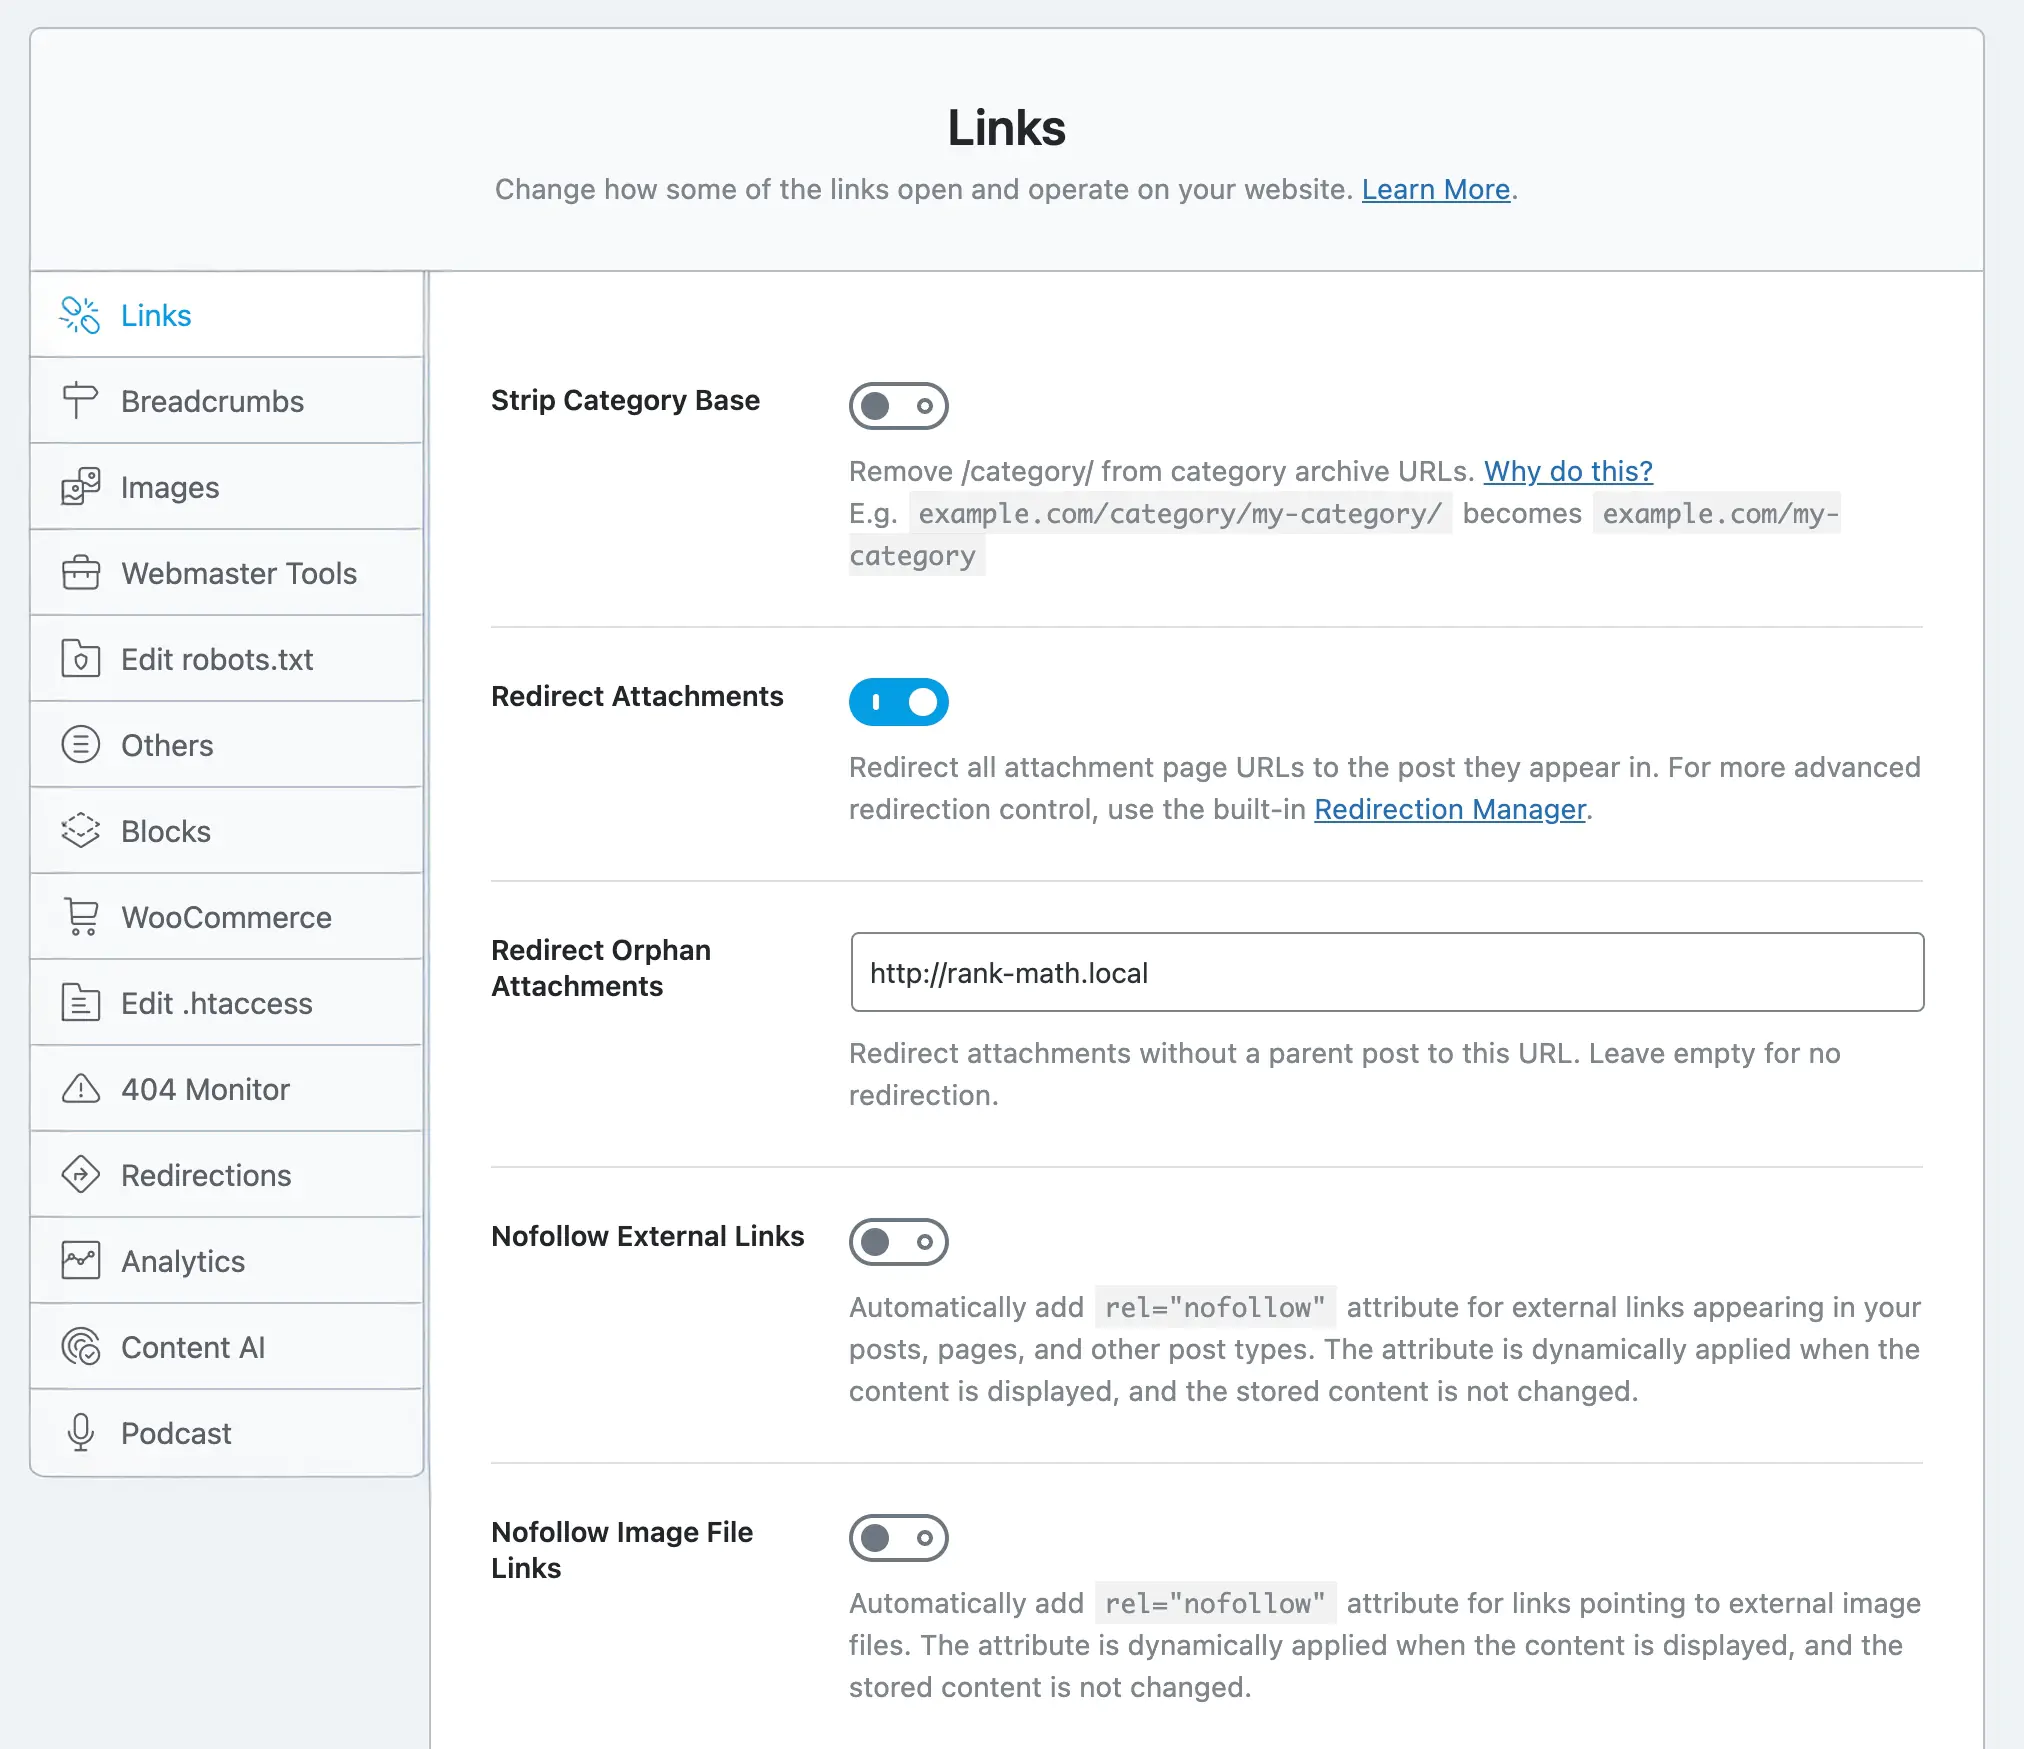This screenshot has height=1749, width=2024.
Task: Click the Redirect Orphan Attachments URL field
Action: (1386, 972)
